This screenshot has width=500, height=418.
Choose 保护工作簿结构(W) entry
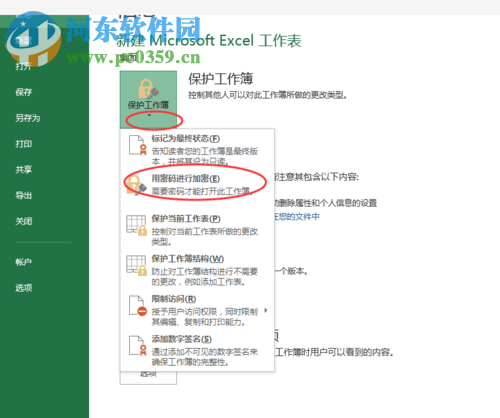(x=197, y=270)
